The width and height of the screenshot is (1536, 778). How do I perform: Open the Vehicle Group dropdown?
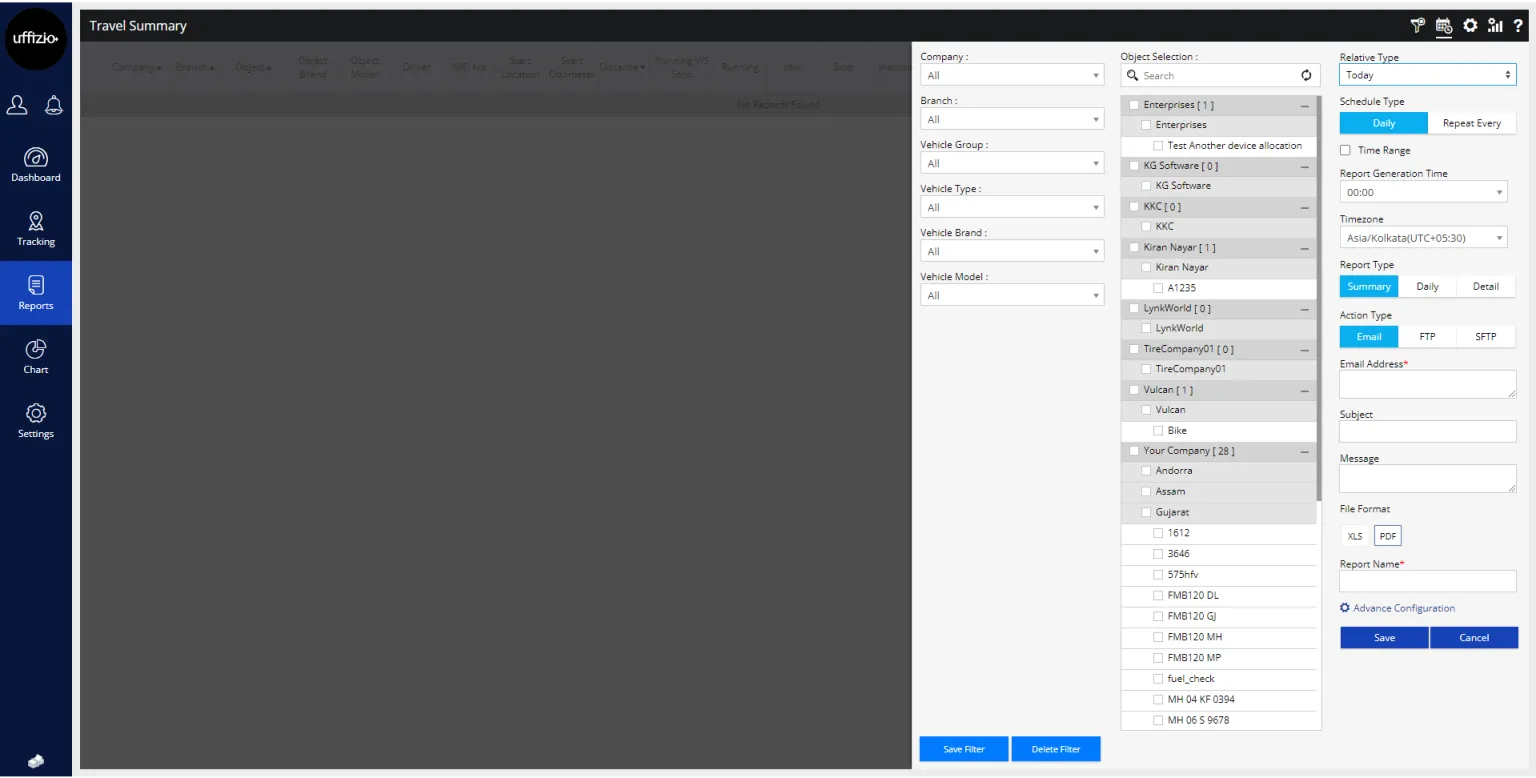[x=1012, y=163]
